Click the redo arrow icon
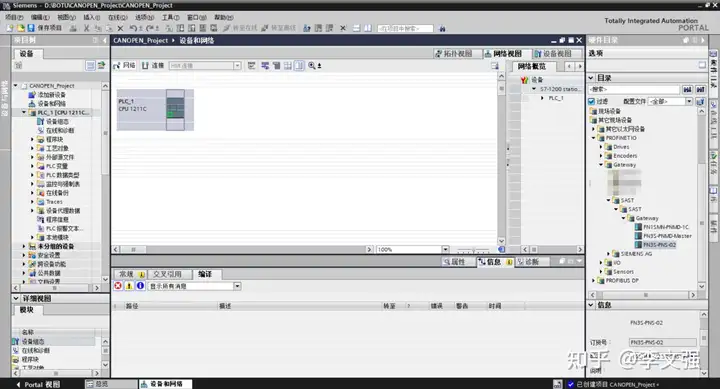This screenshot has width=720, height=389. coord(150,28)
